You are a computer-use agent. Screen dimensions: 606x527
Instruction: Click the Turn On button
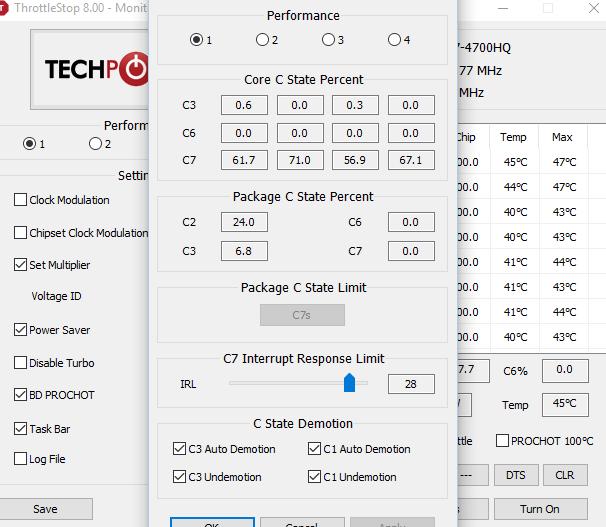coord(540,509)
